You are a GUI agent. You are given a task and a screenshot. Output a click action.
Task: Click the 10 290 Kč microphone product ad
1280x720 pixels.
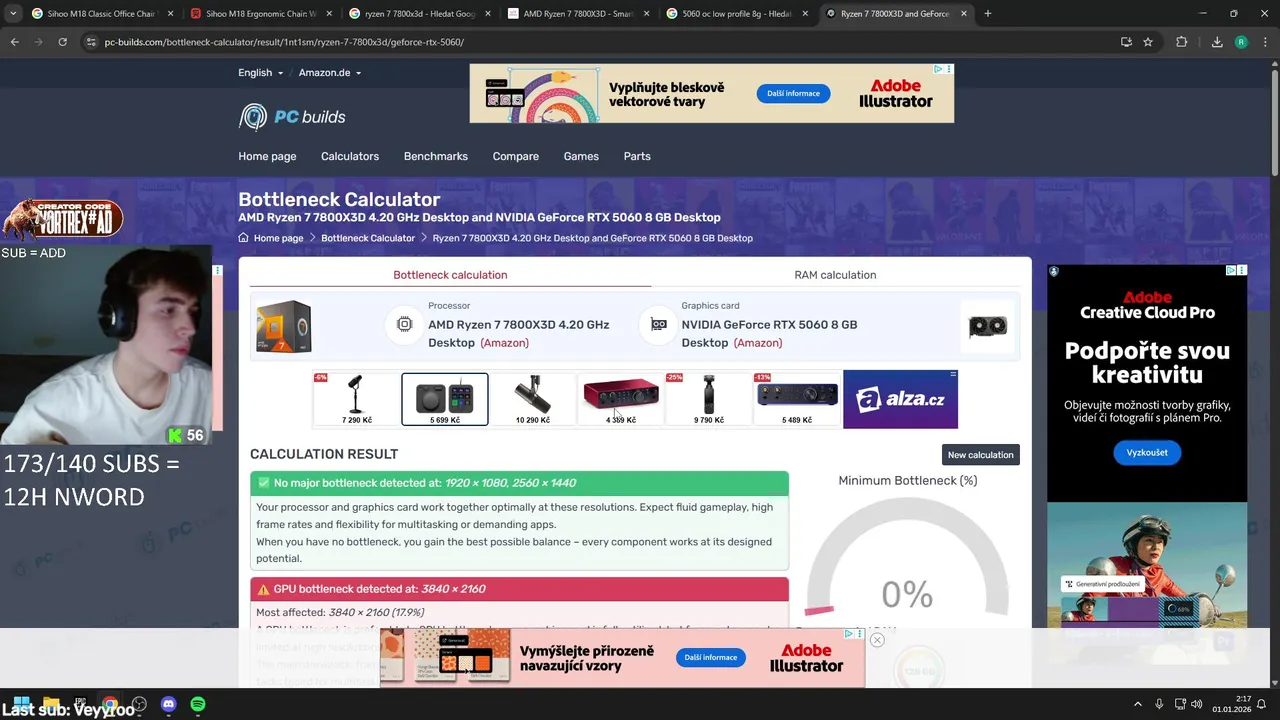(532, 399)
